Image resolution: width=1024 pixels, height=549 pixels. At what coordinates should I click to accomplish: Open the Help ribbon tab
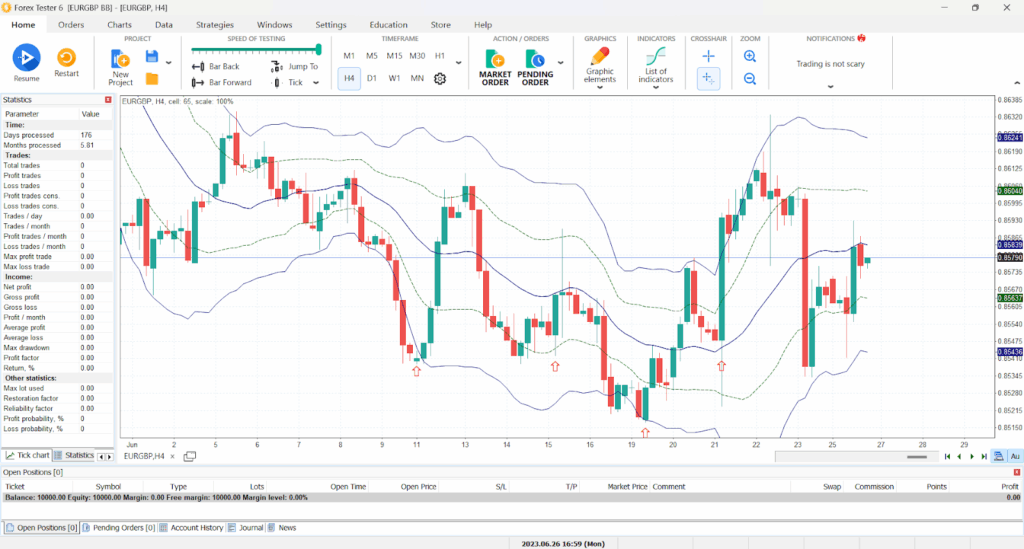click(483, 25)
